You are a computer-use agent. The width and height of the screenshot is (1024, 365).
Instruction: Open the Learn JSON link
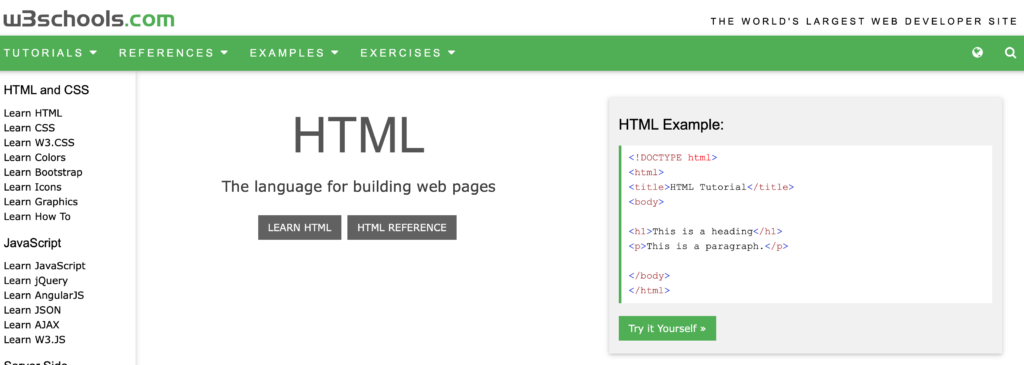pos(33,310)
